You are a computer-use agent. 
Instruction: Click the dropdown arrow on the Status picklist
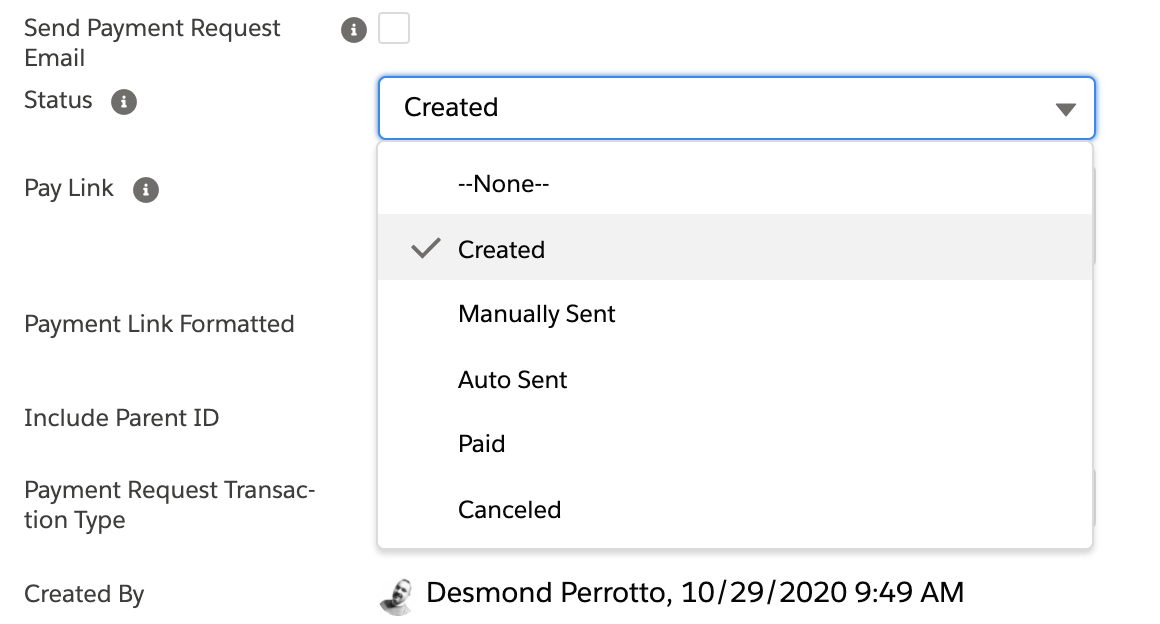click(1066, 108)
